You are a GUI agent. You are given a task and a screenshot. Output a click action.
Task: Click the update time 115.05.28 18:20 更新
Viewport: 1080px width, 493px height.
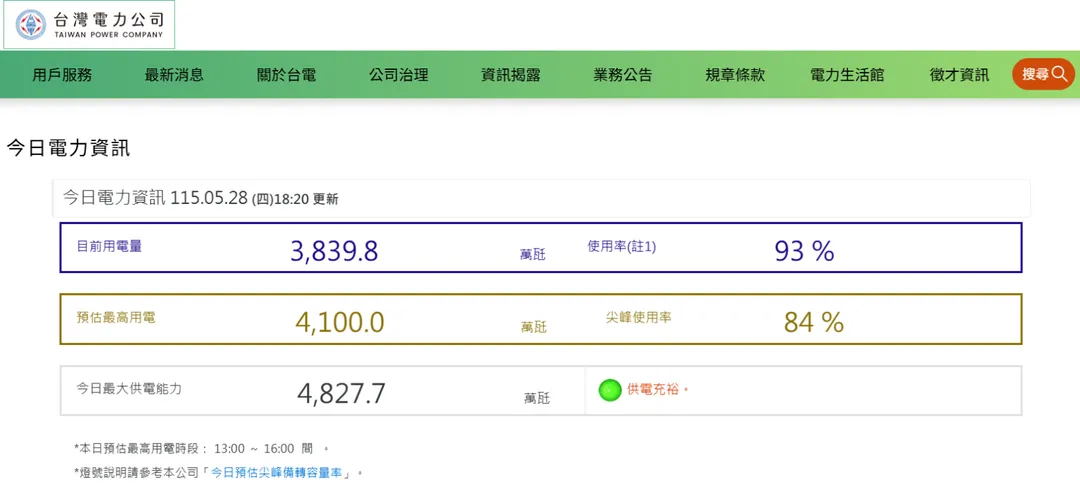(254, 199)
